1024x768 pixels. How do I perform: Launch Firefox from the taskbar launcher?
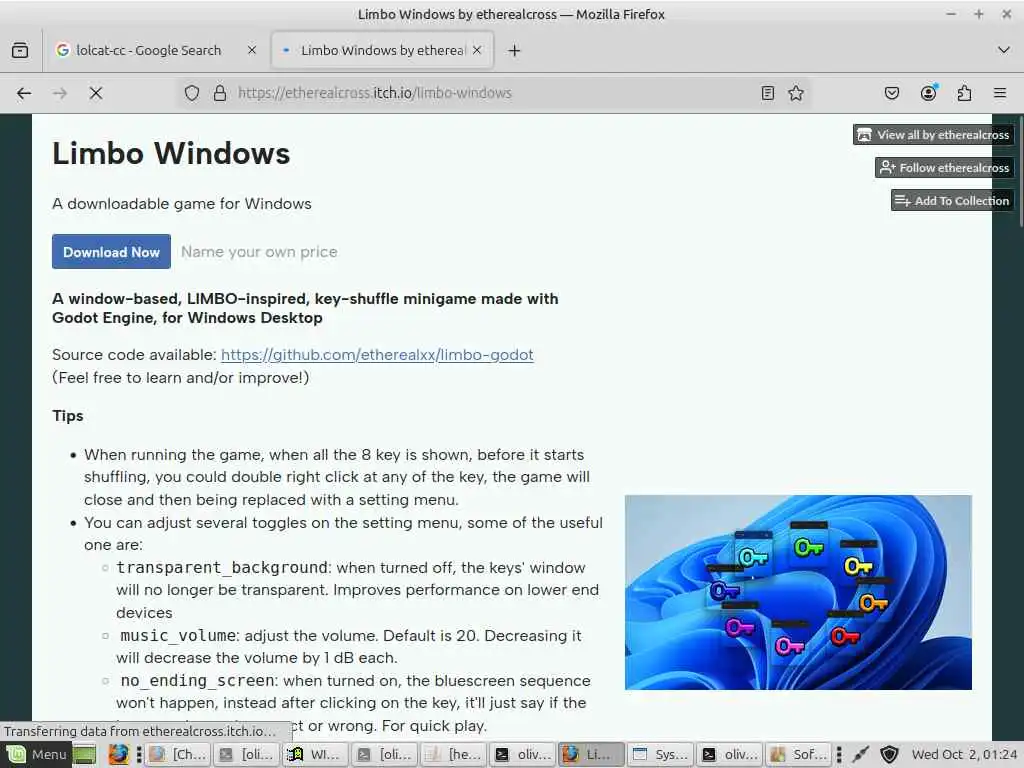[x=119, y=754]
